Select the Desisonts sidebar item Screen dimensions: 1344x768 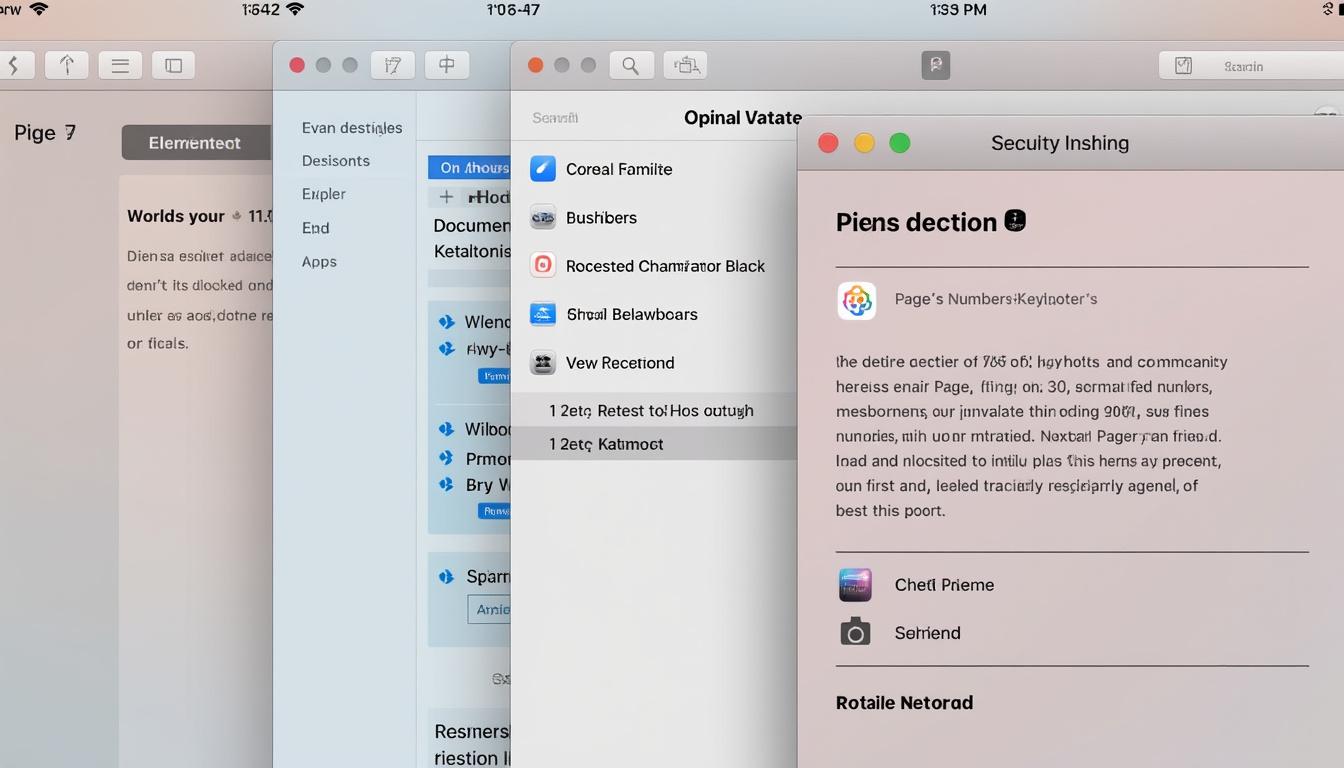pyautogui.click(x=335, y=160)
